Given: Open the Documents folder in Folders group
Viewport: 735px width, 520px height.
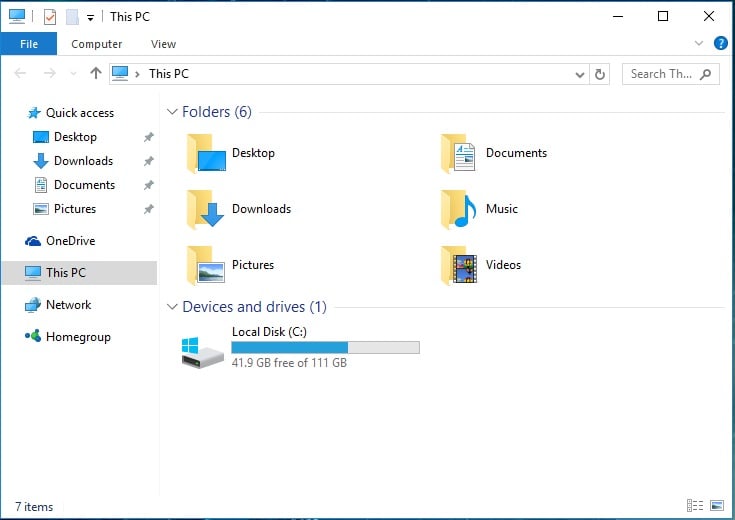Looking at the screenshot, I should click(494, 153).
